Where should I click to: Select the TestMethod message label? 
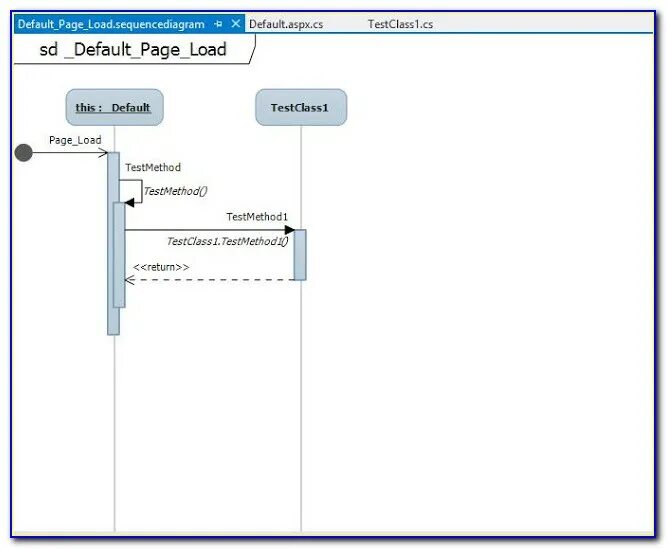[x=153, y=167]
